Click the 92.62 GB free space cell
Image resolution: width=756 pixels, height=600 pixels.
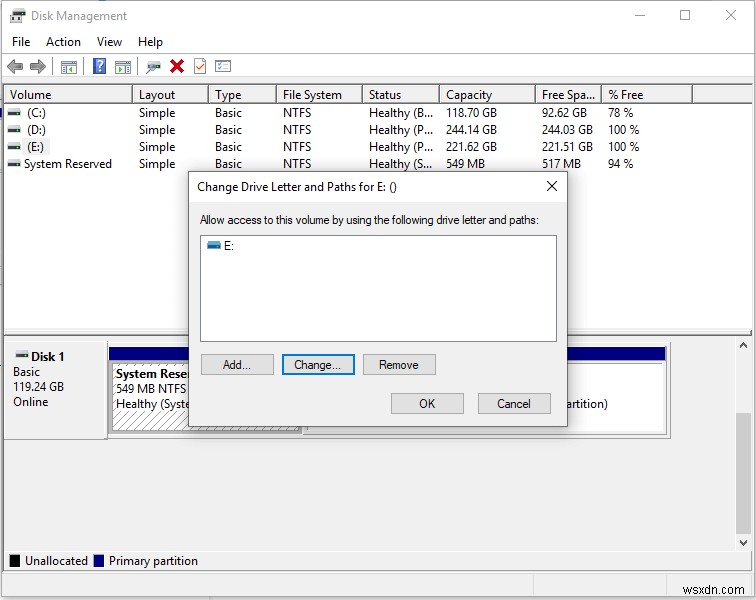pyautogui.click(x=564, y=113)
